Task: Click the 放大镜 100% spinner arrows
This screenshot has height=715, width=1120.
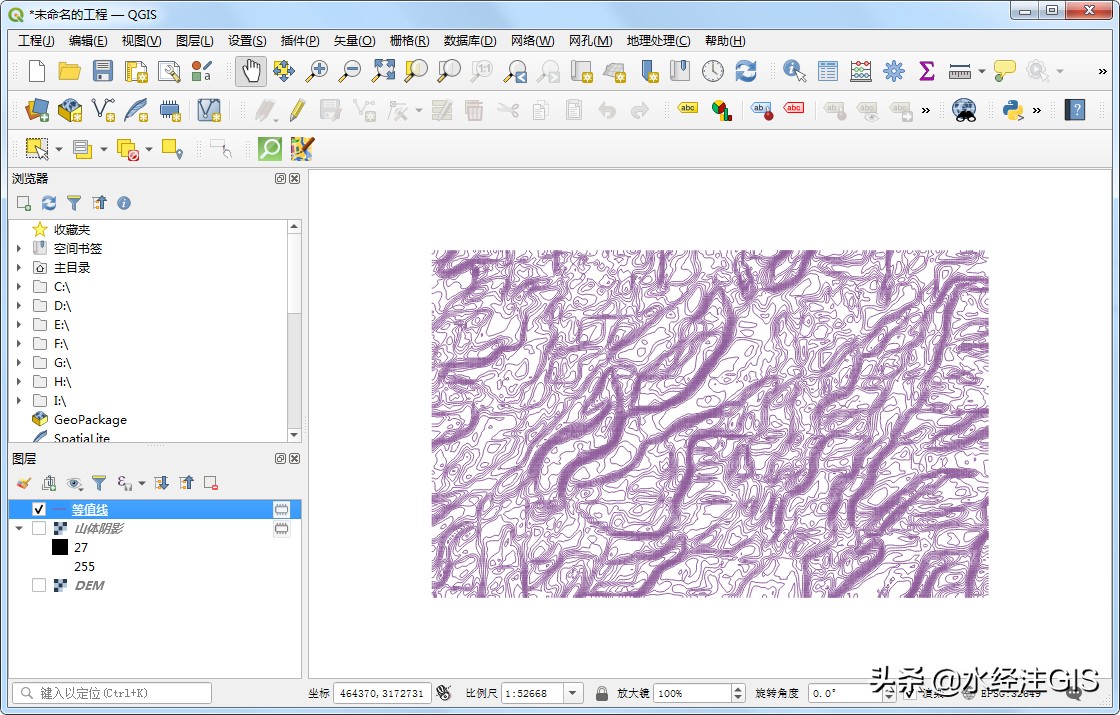Action: coord(738,694)
